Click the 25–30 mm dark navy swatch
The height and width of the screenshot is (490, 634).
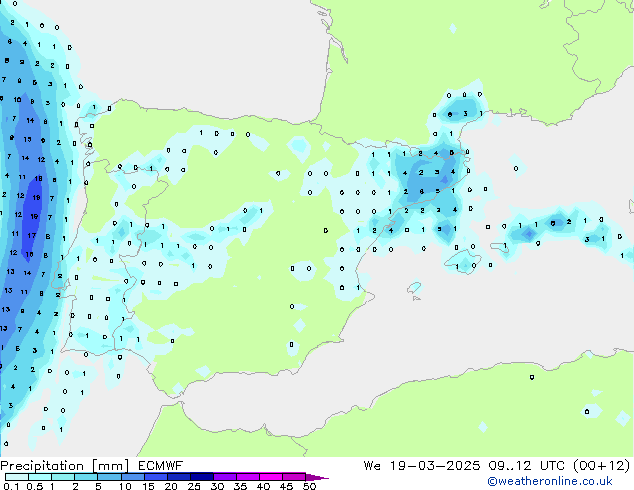click(x=201, y=477)
